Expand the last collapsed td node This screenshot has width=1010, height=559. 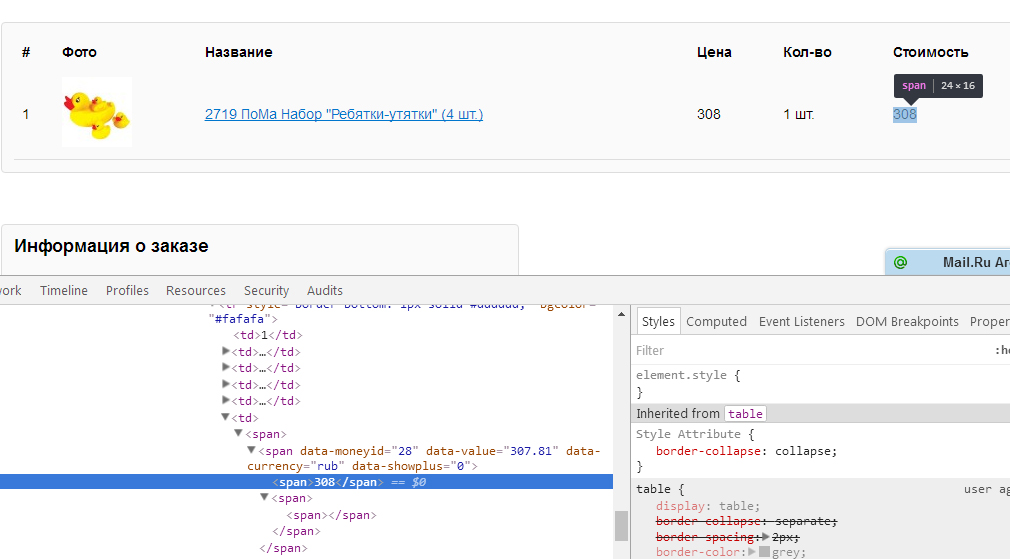(226, 401)
